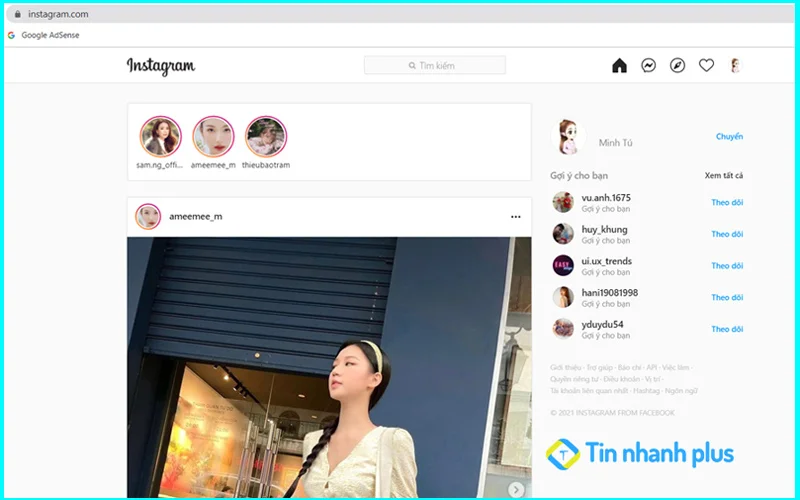Click the instagram.com address bar
800x500 pixels.
(401, 14)
